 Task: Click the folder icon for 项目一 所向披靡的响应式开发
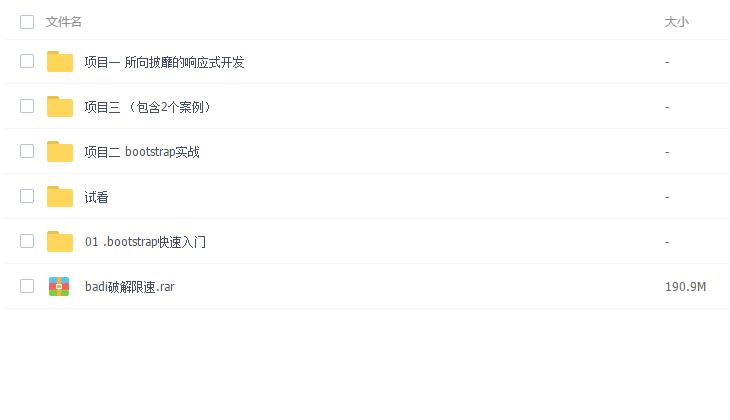(x=60, y=62)
